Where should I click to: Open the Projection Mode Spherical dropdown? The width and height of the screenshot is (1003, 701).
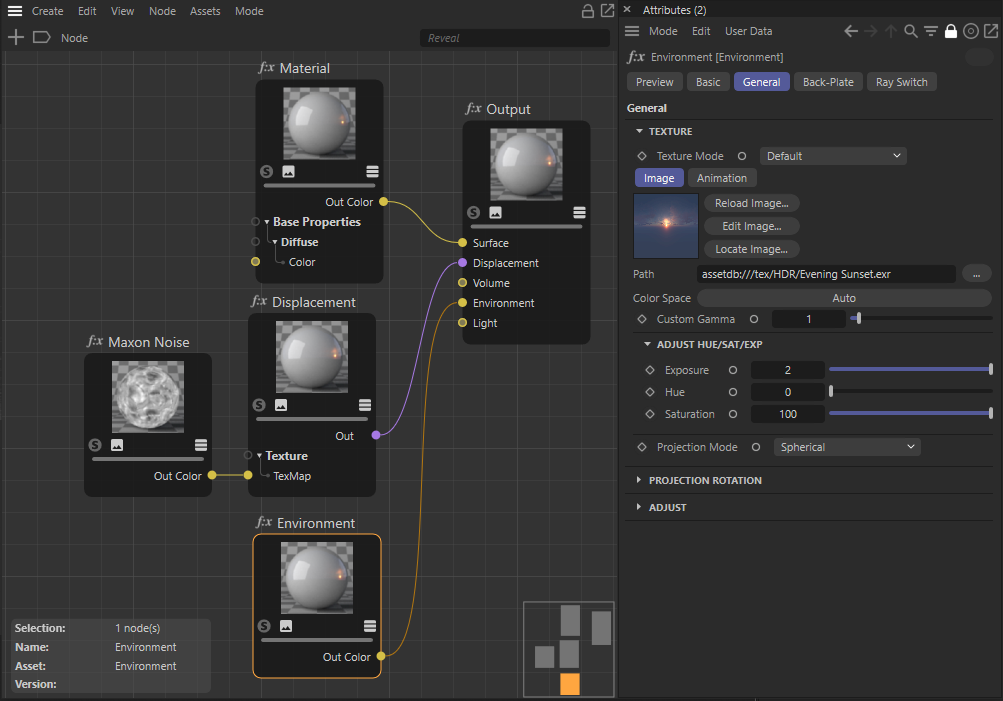846,447
